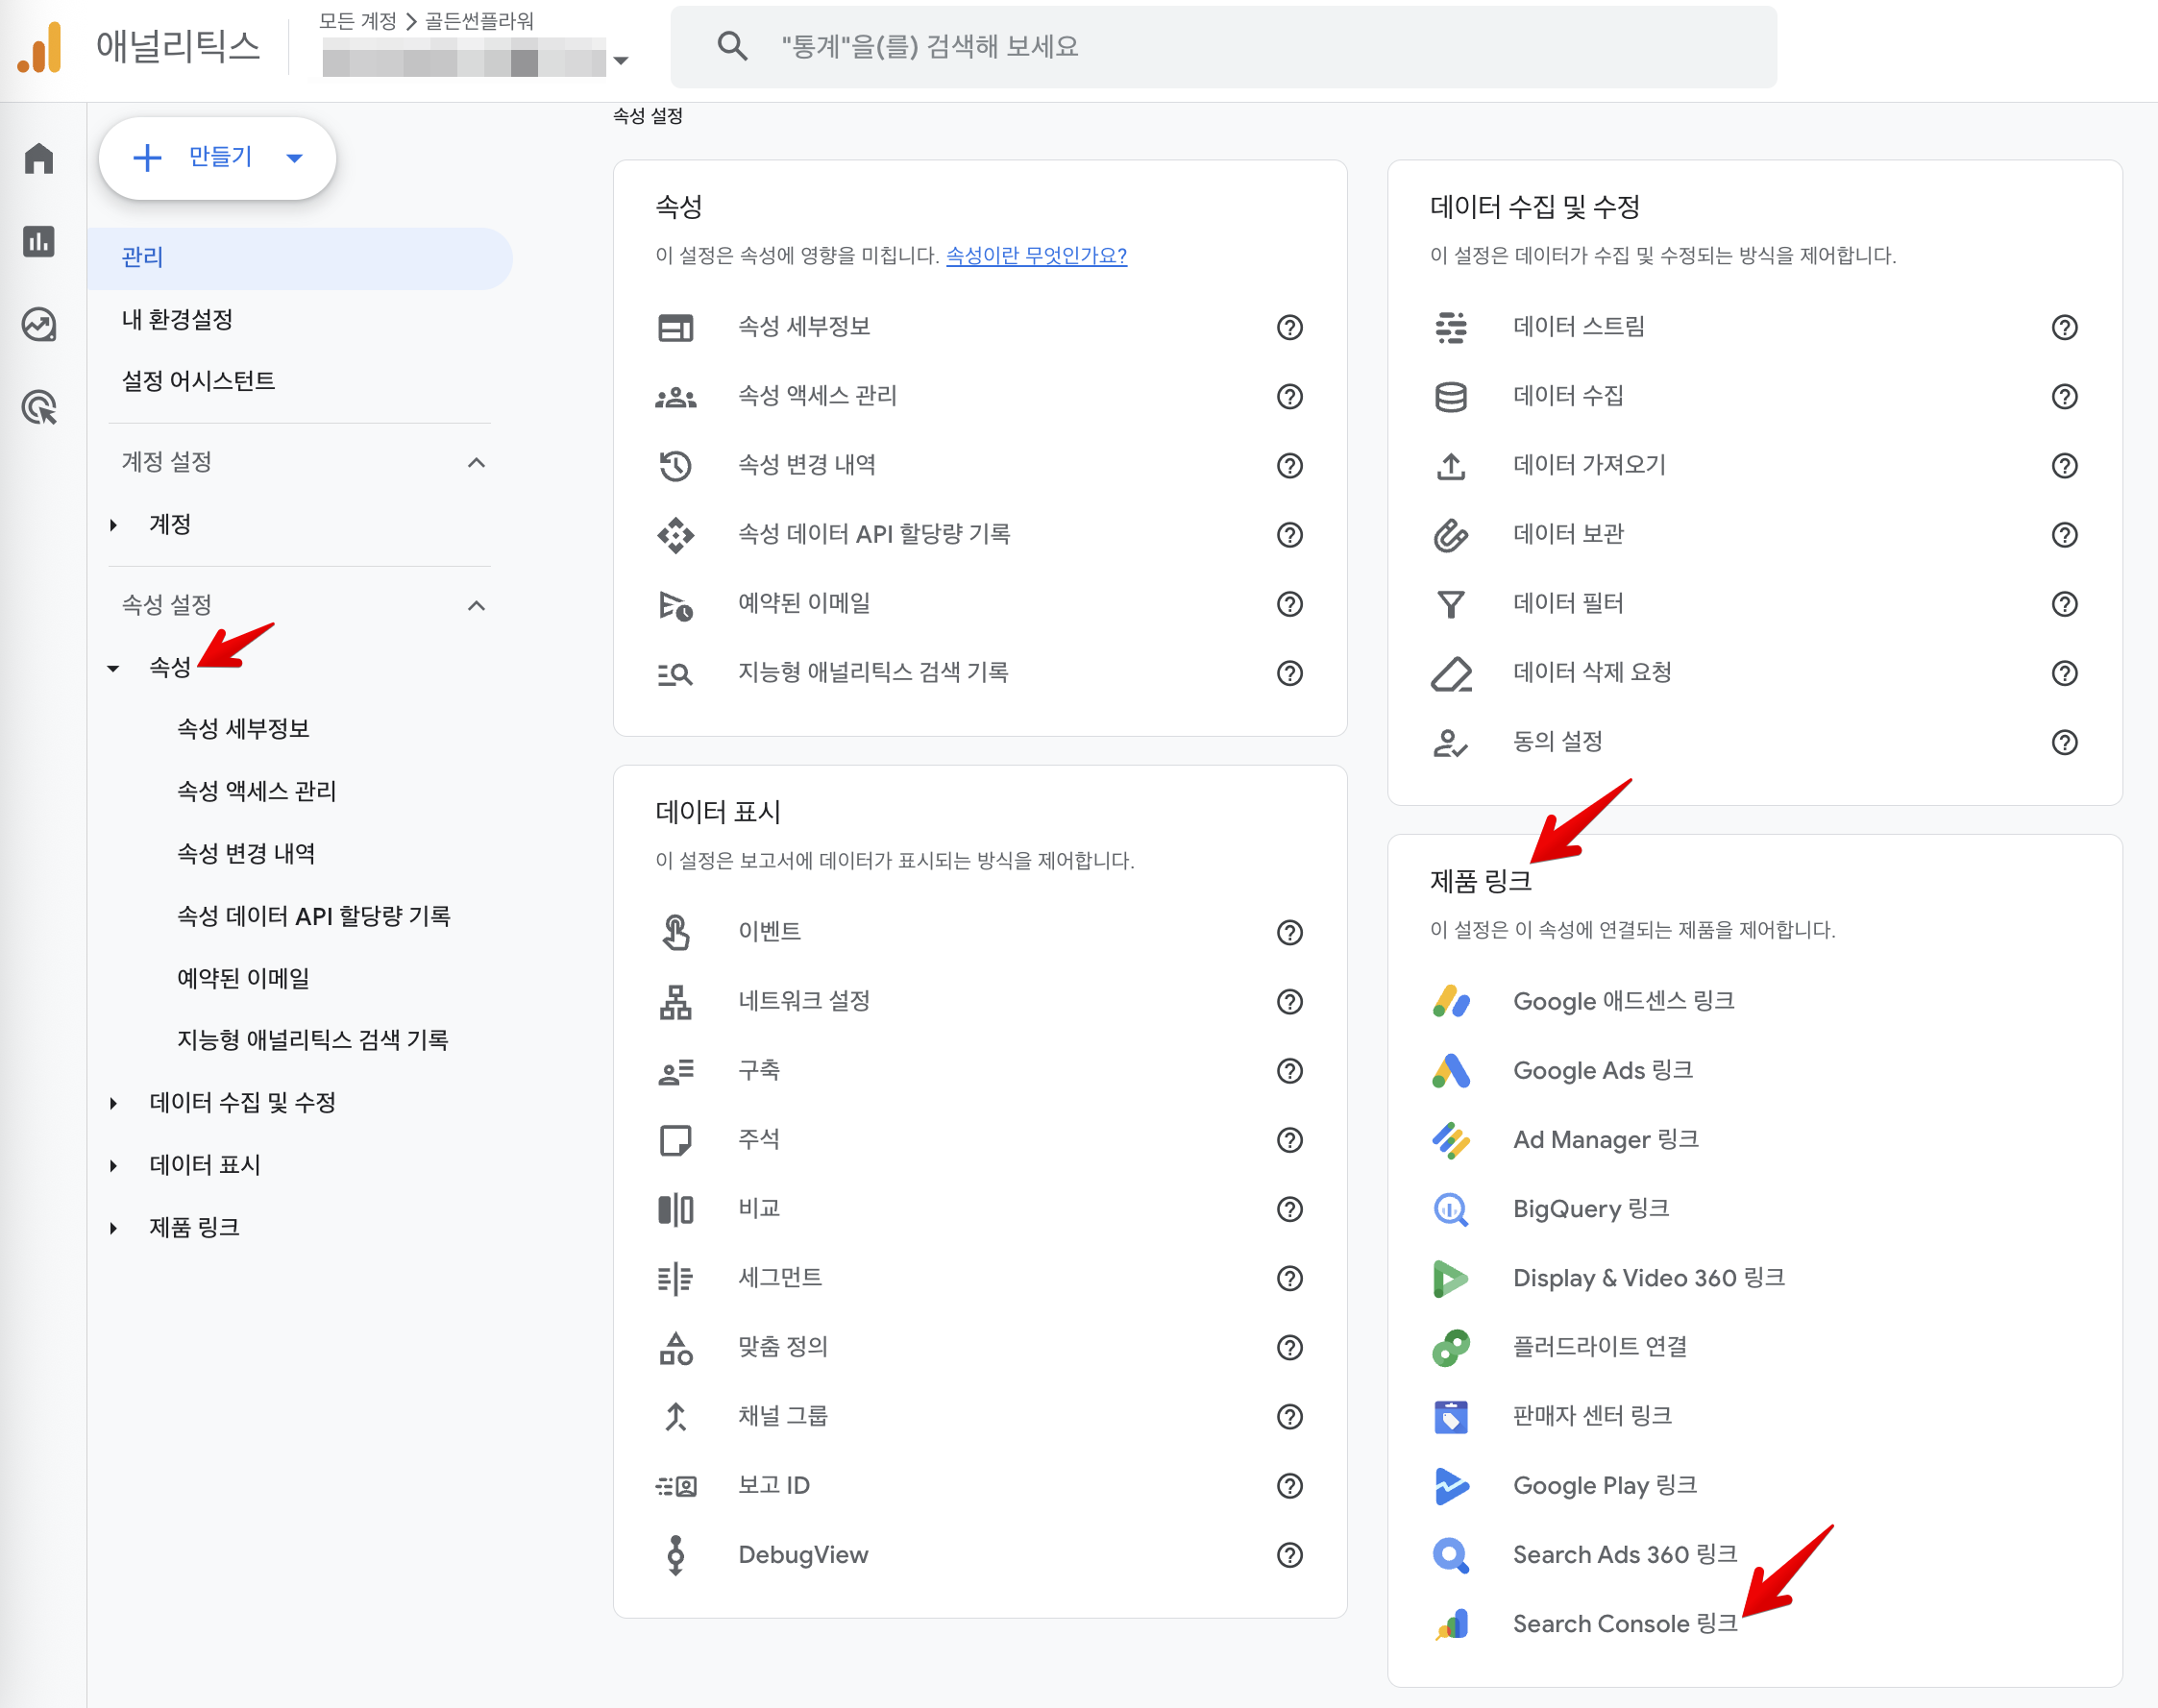
Task: Open BigQuery 링크
Action: (x=1590, y=1208)
